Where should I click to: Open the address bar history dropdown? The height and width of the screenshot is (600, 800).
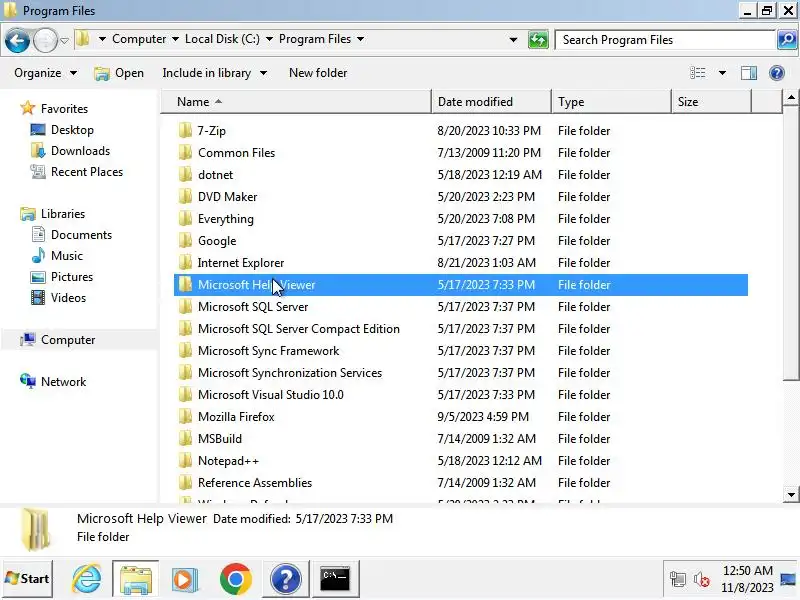pyautogui.click(x=513, y=40)
